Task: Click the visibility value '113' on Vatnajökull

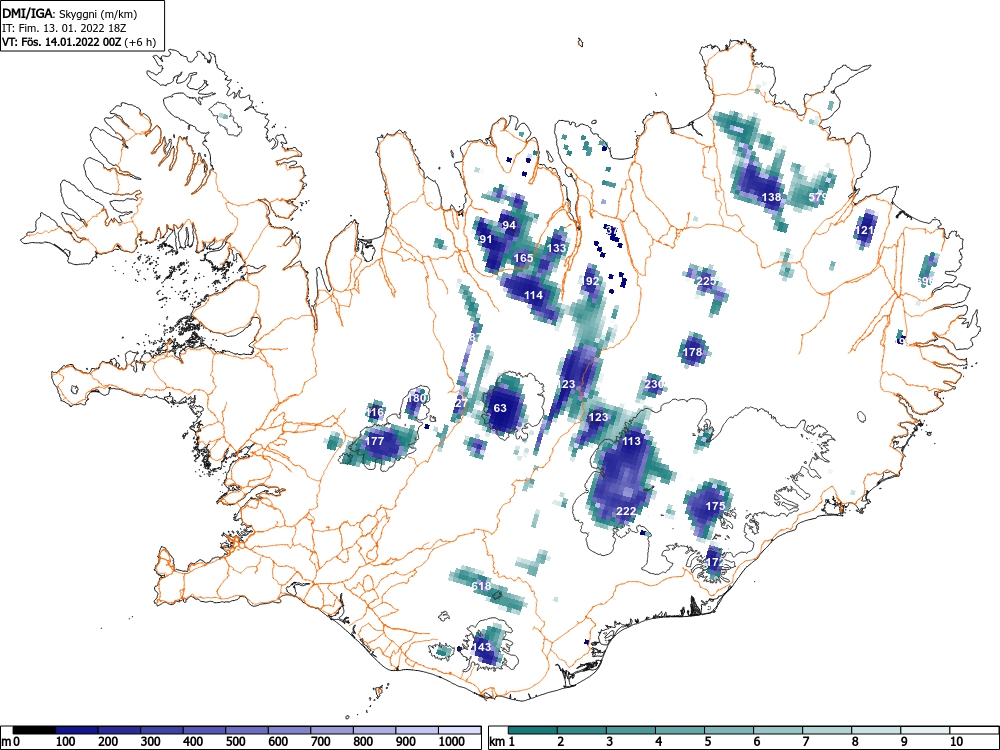Action: [x=631, y=441]
